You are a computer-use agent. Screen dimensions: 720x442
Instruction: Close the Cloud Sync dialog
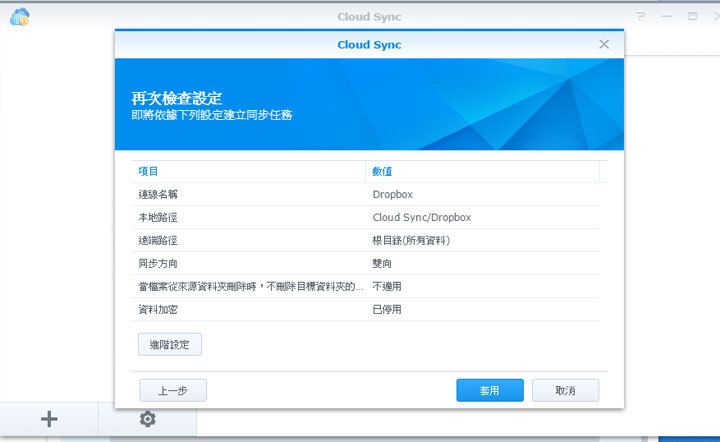tap(604, 44)
